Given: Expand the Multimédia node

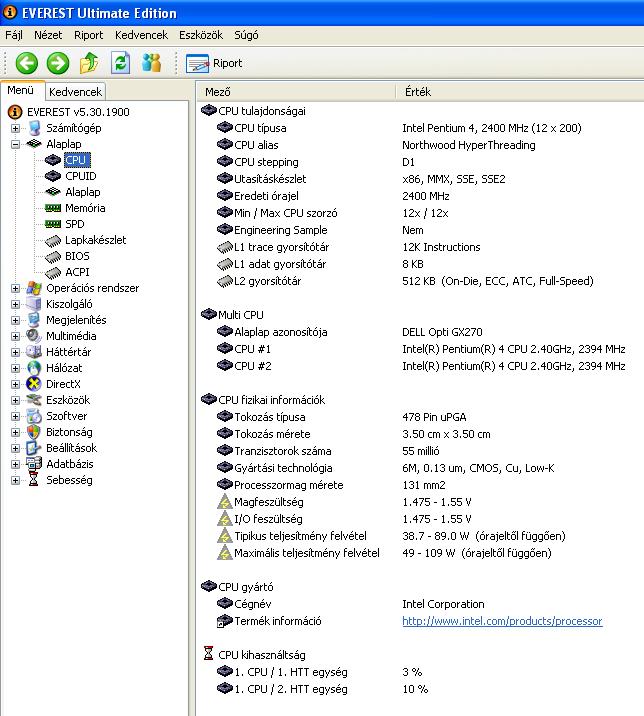Looking at the screenshot, I should 16,336.
